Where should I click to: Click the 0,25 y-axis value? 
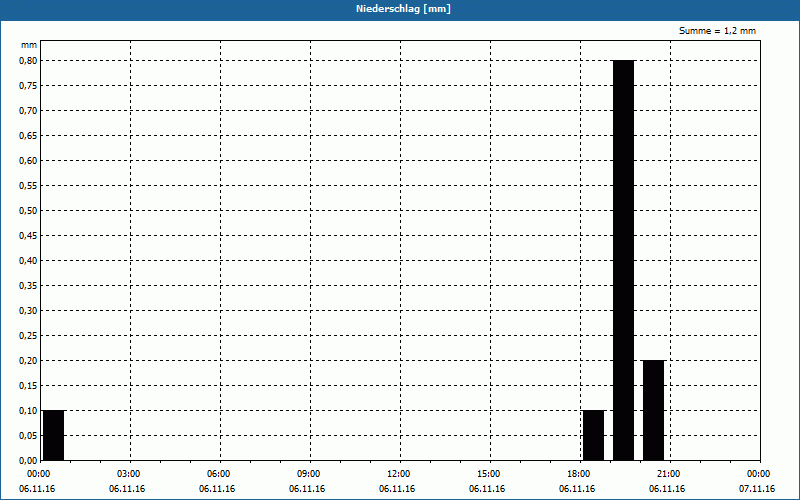(x=28, y=336)
